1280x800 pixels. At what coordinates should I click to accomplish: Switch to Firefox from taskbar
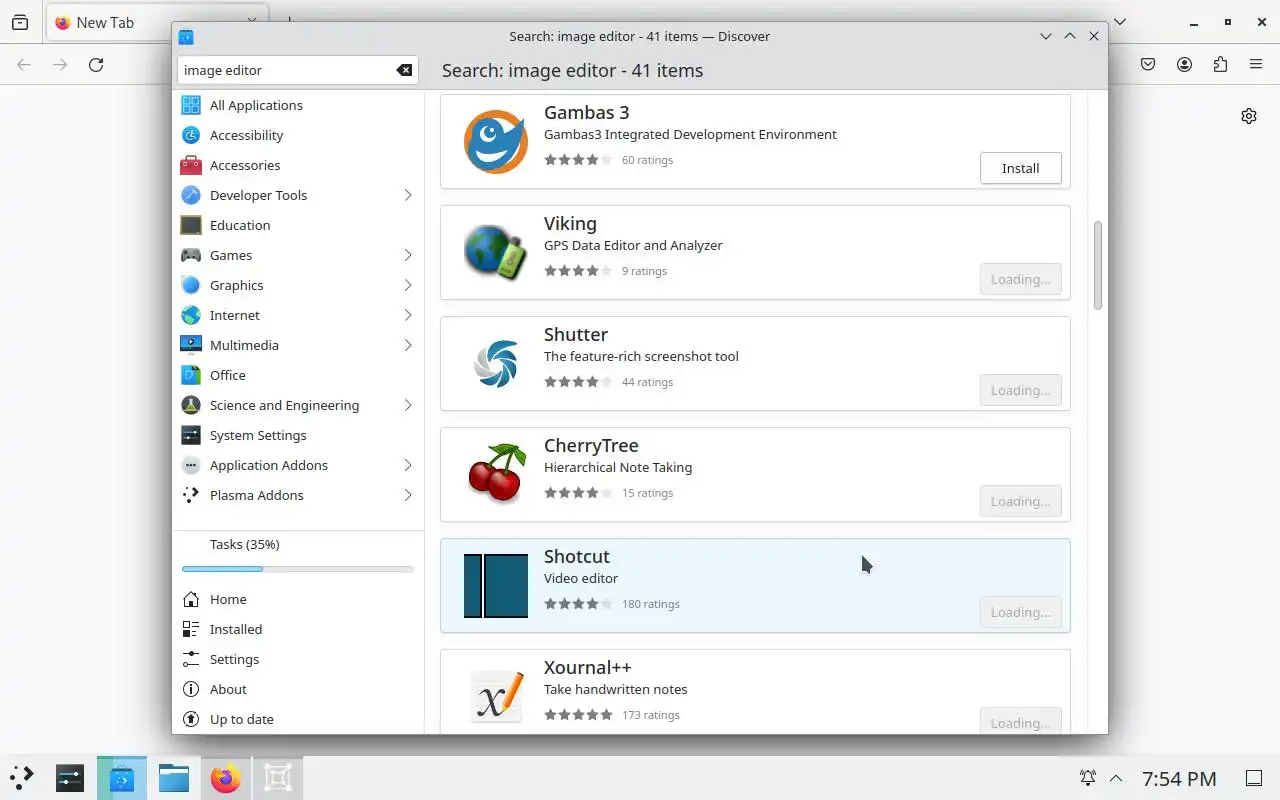(x=226, y=778)
